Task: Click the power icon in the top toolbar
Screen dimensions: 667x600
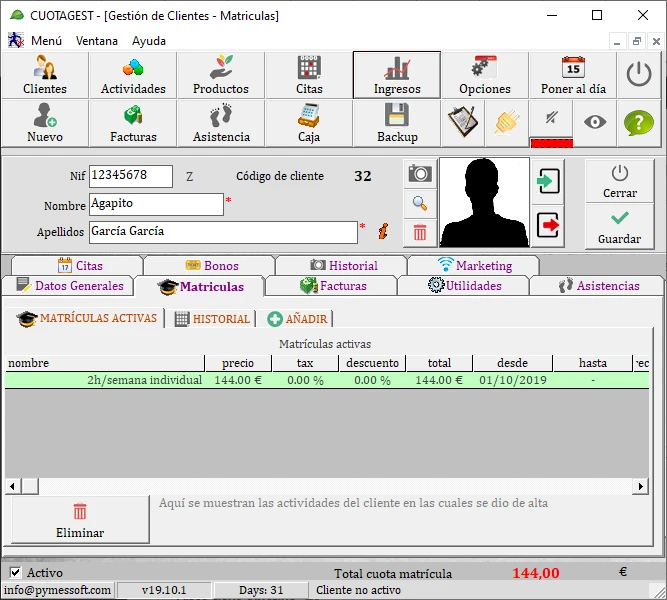Action: click(x=639, y=75)
